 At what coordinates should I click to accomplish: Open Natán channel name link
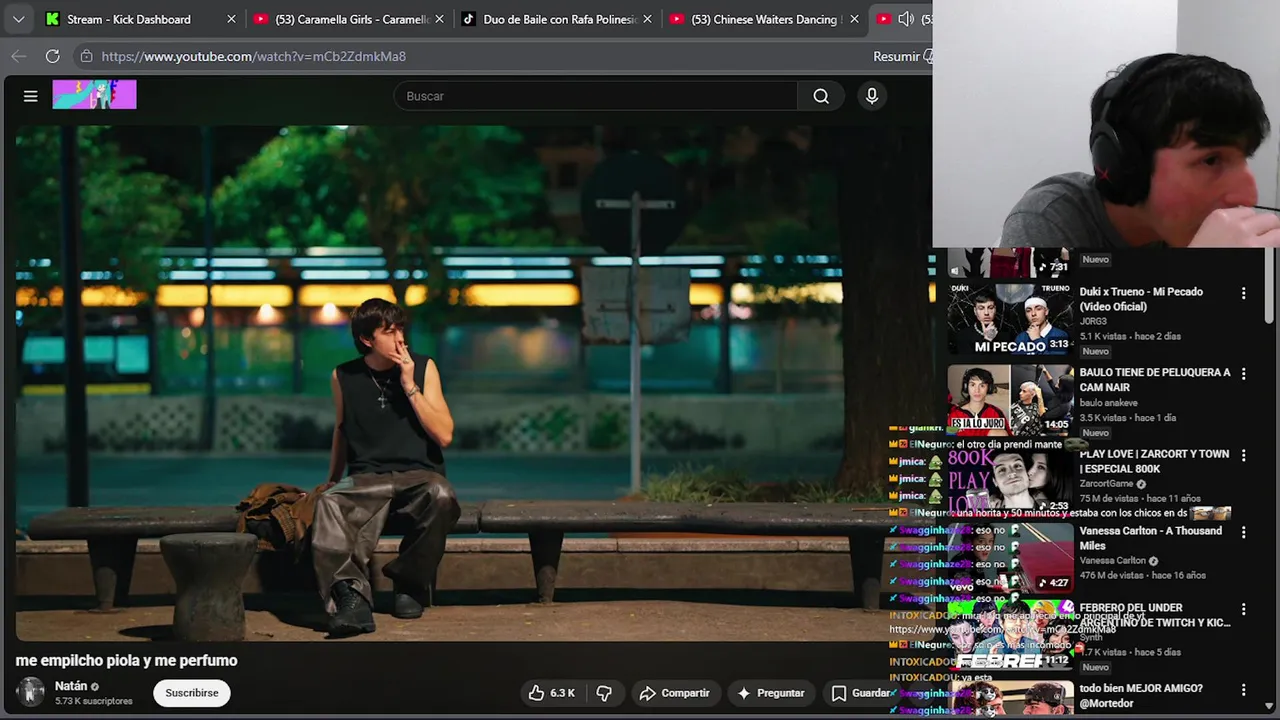71,686
